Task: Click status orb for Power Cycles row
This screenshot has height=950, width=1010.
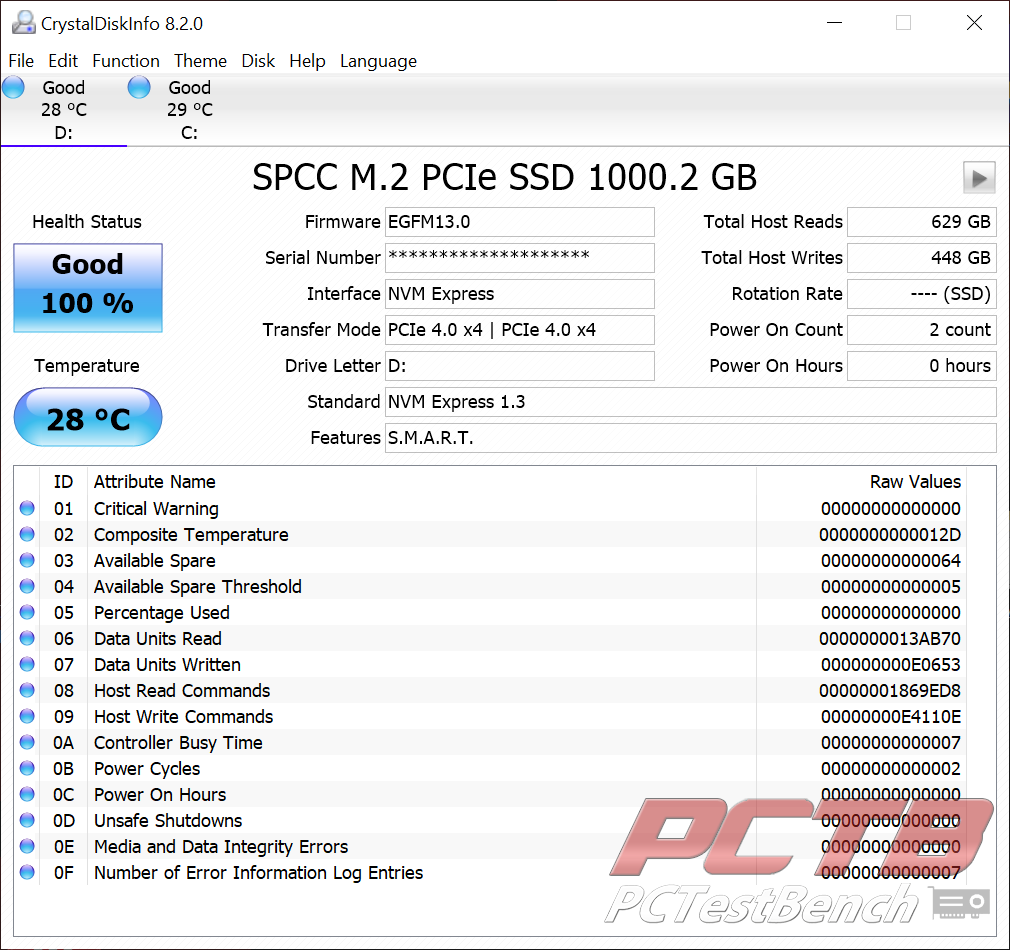Action: (x=27, y=768)
